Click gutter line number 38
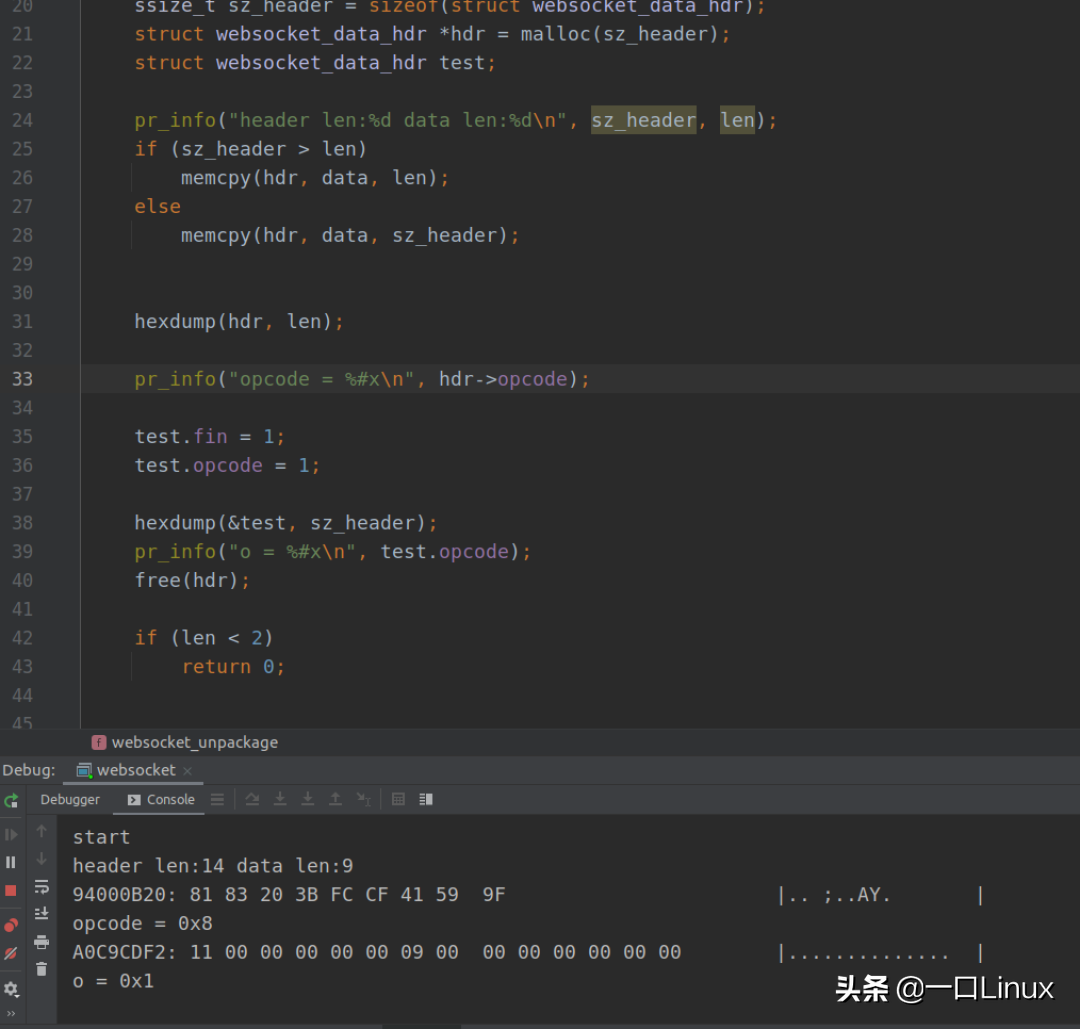 23,523
